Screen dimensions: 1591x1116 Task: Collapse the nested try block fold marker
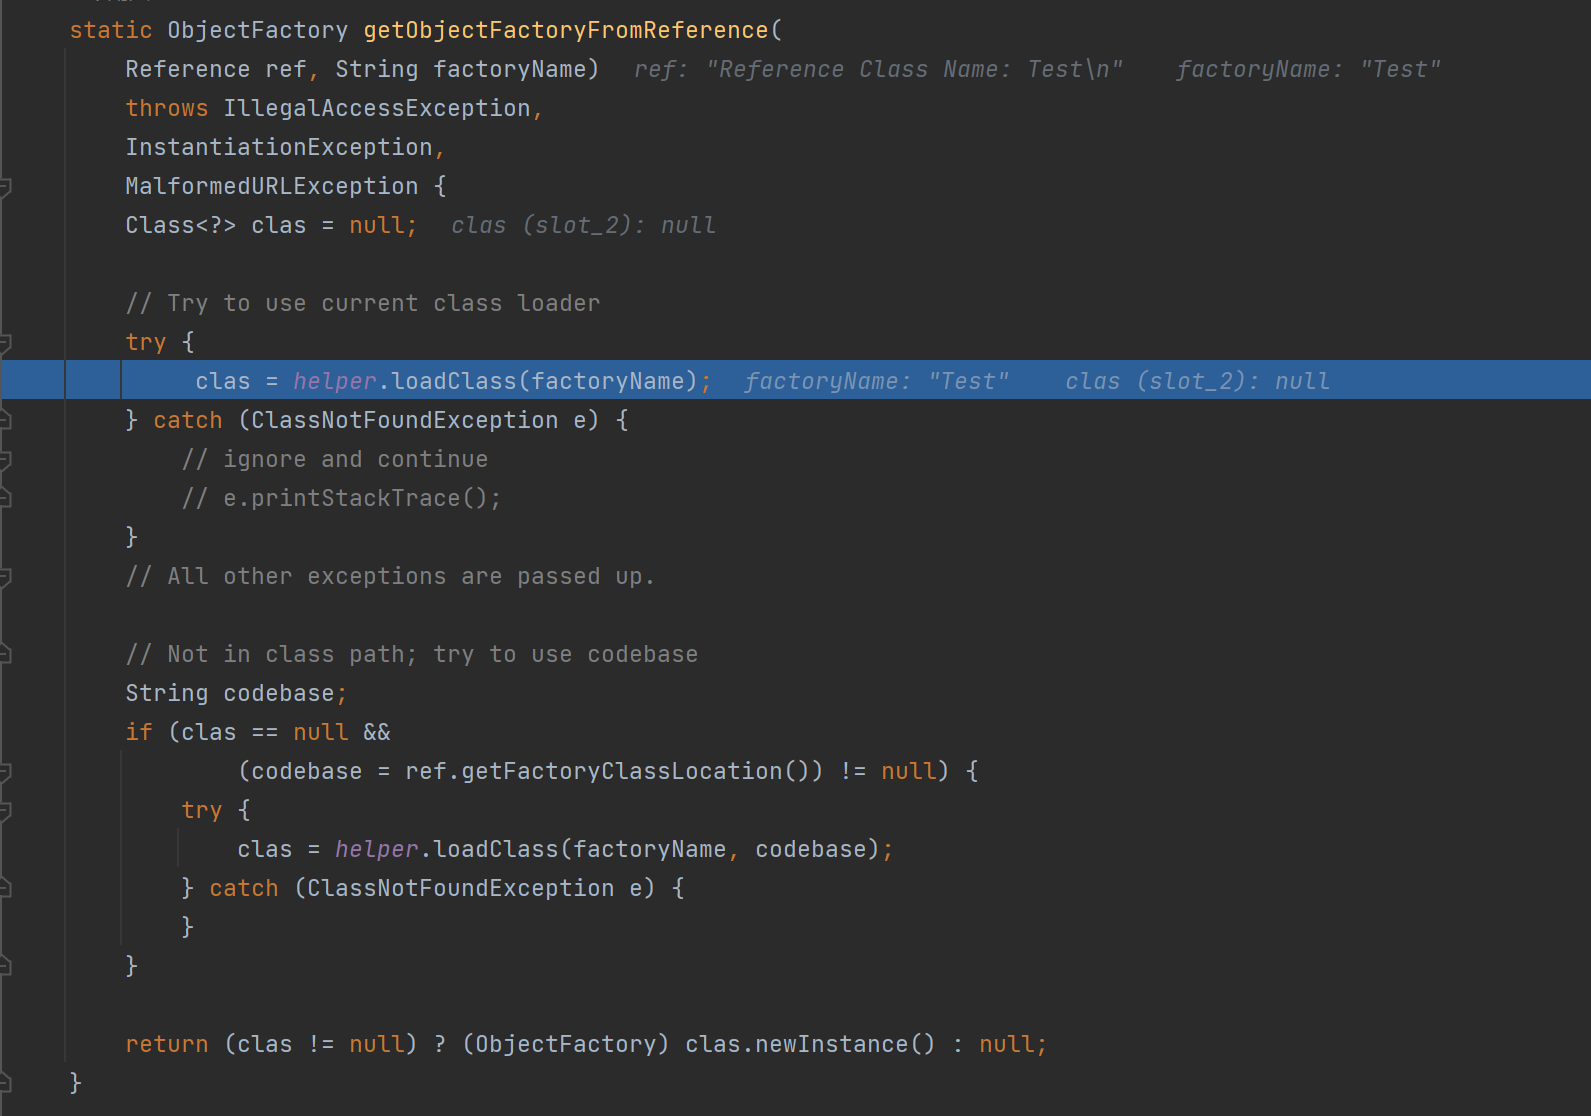coord(5,811)
